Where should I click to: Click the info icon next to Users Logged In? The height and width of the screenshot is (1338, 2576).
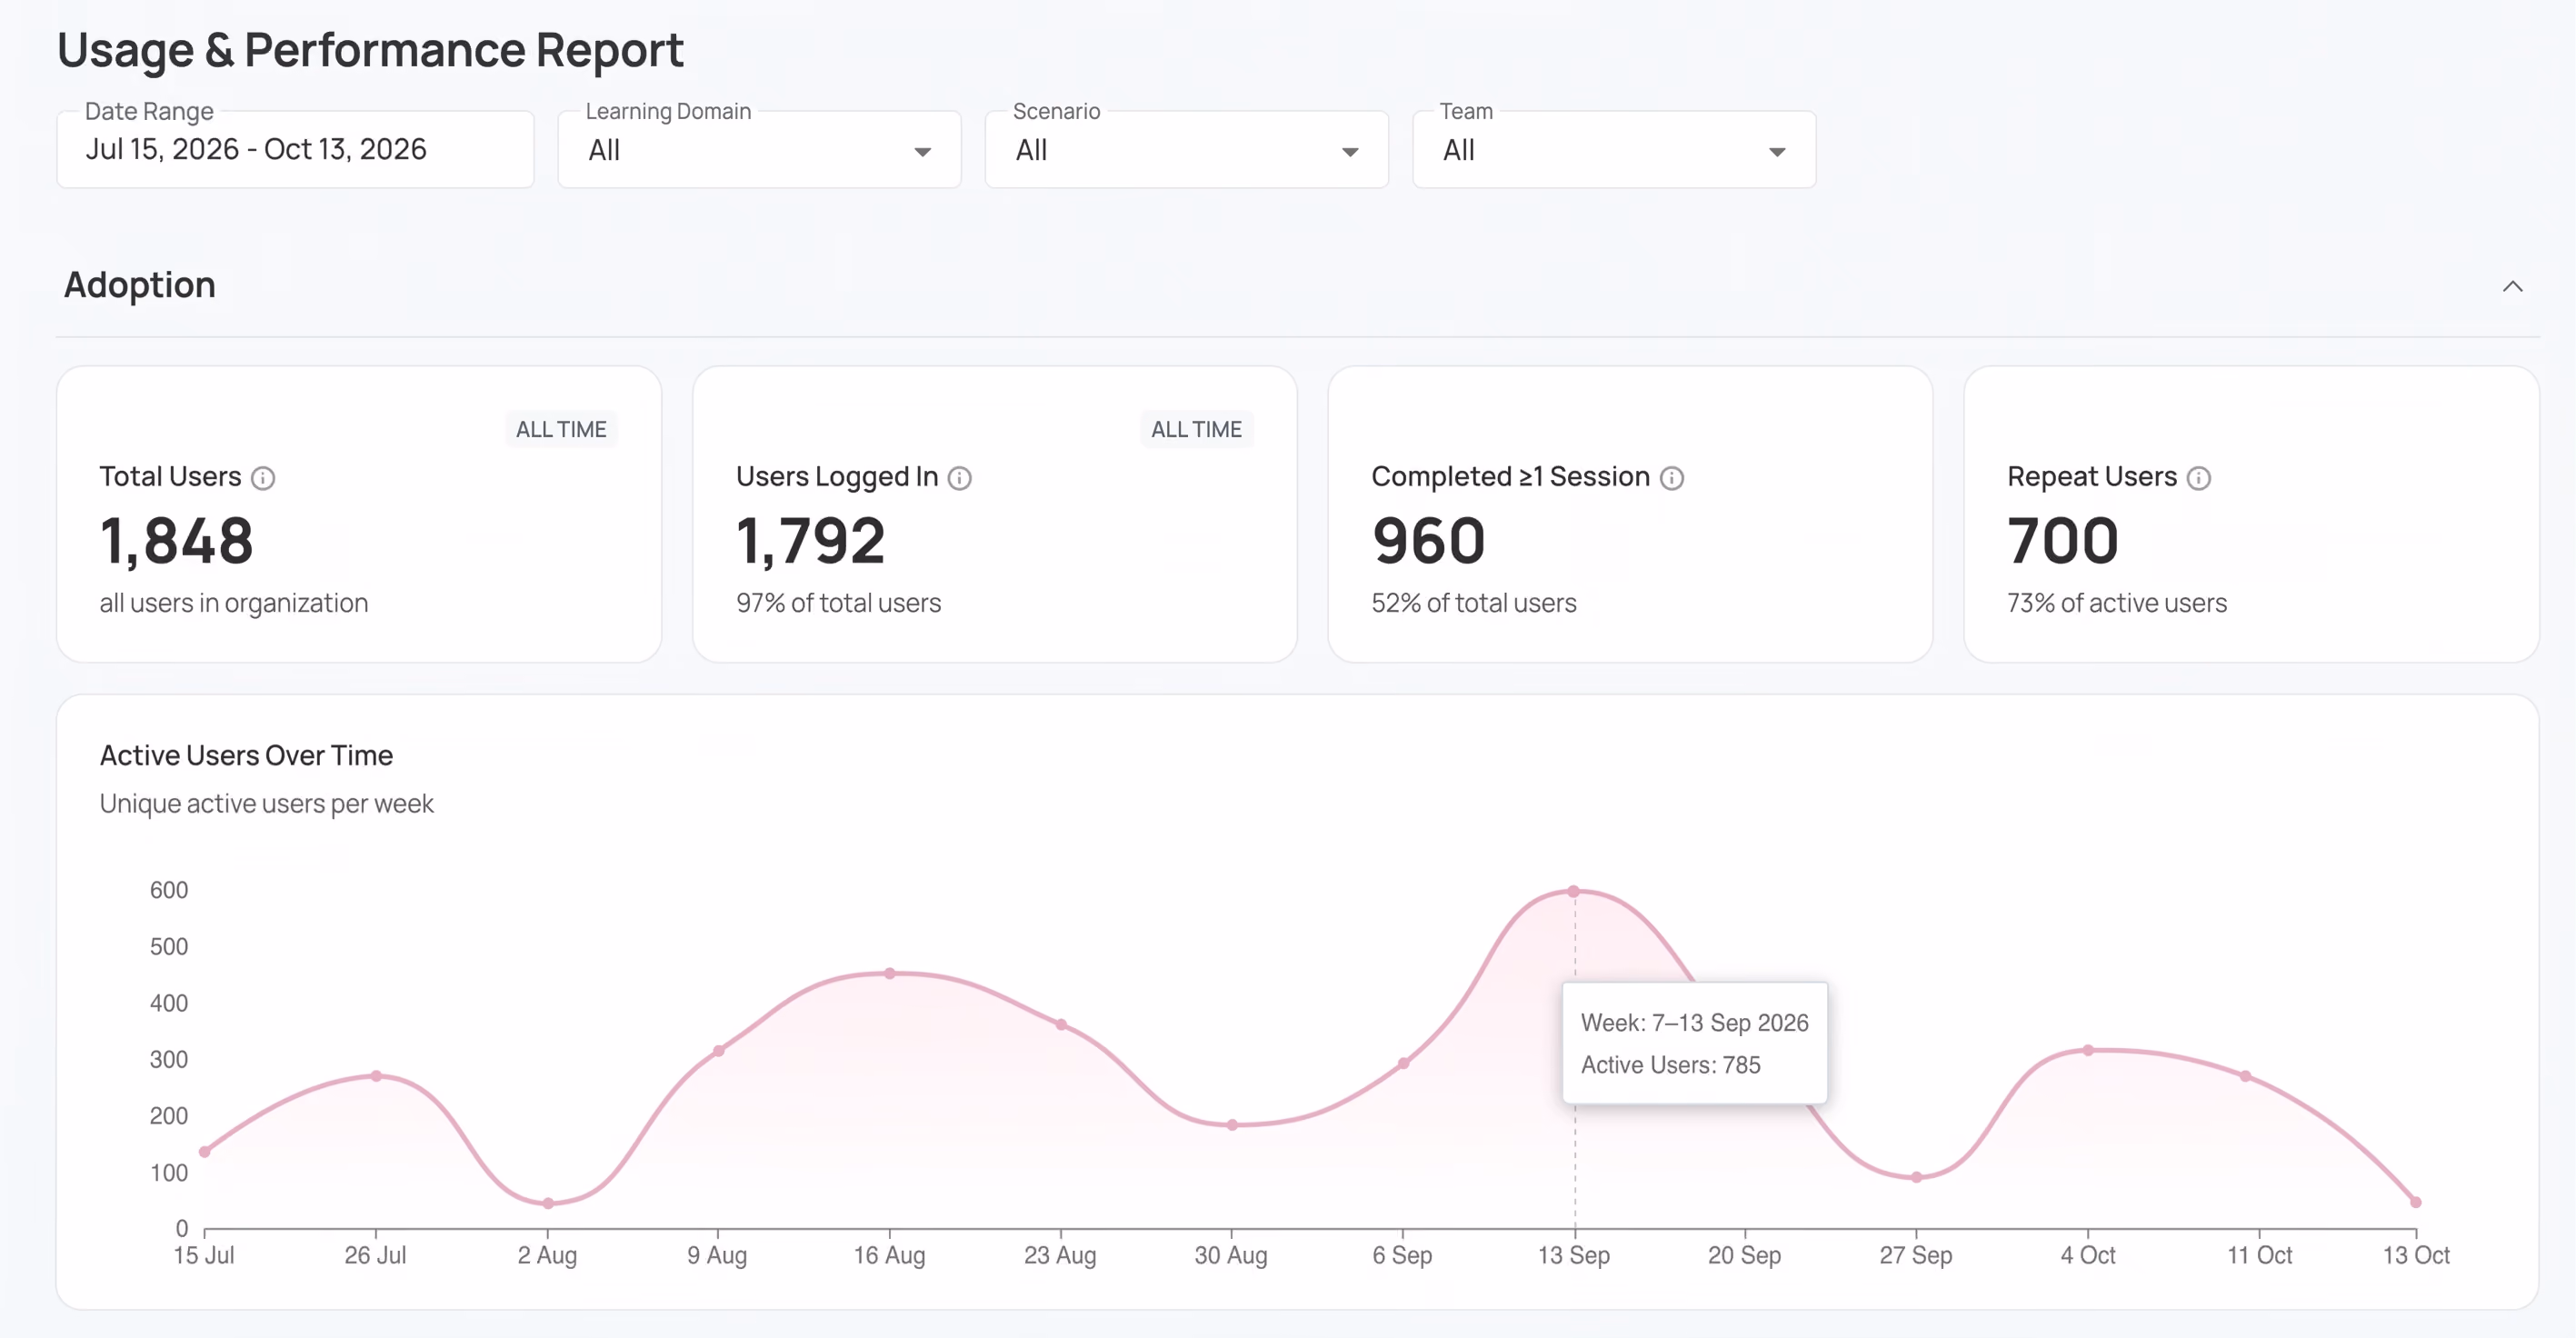pos(960,478)
